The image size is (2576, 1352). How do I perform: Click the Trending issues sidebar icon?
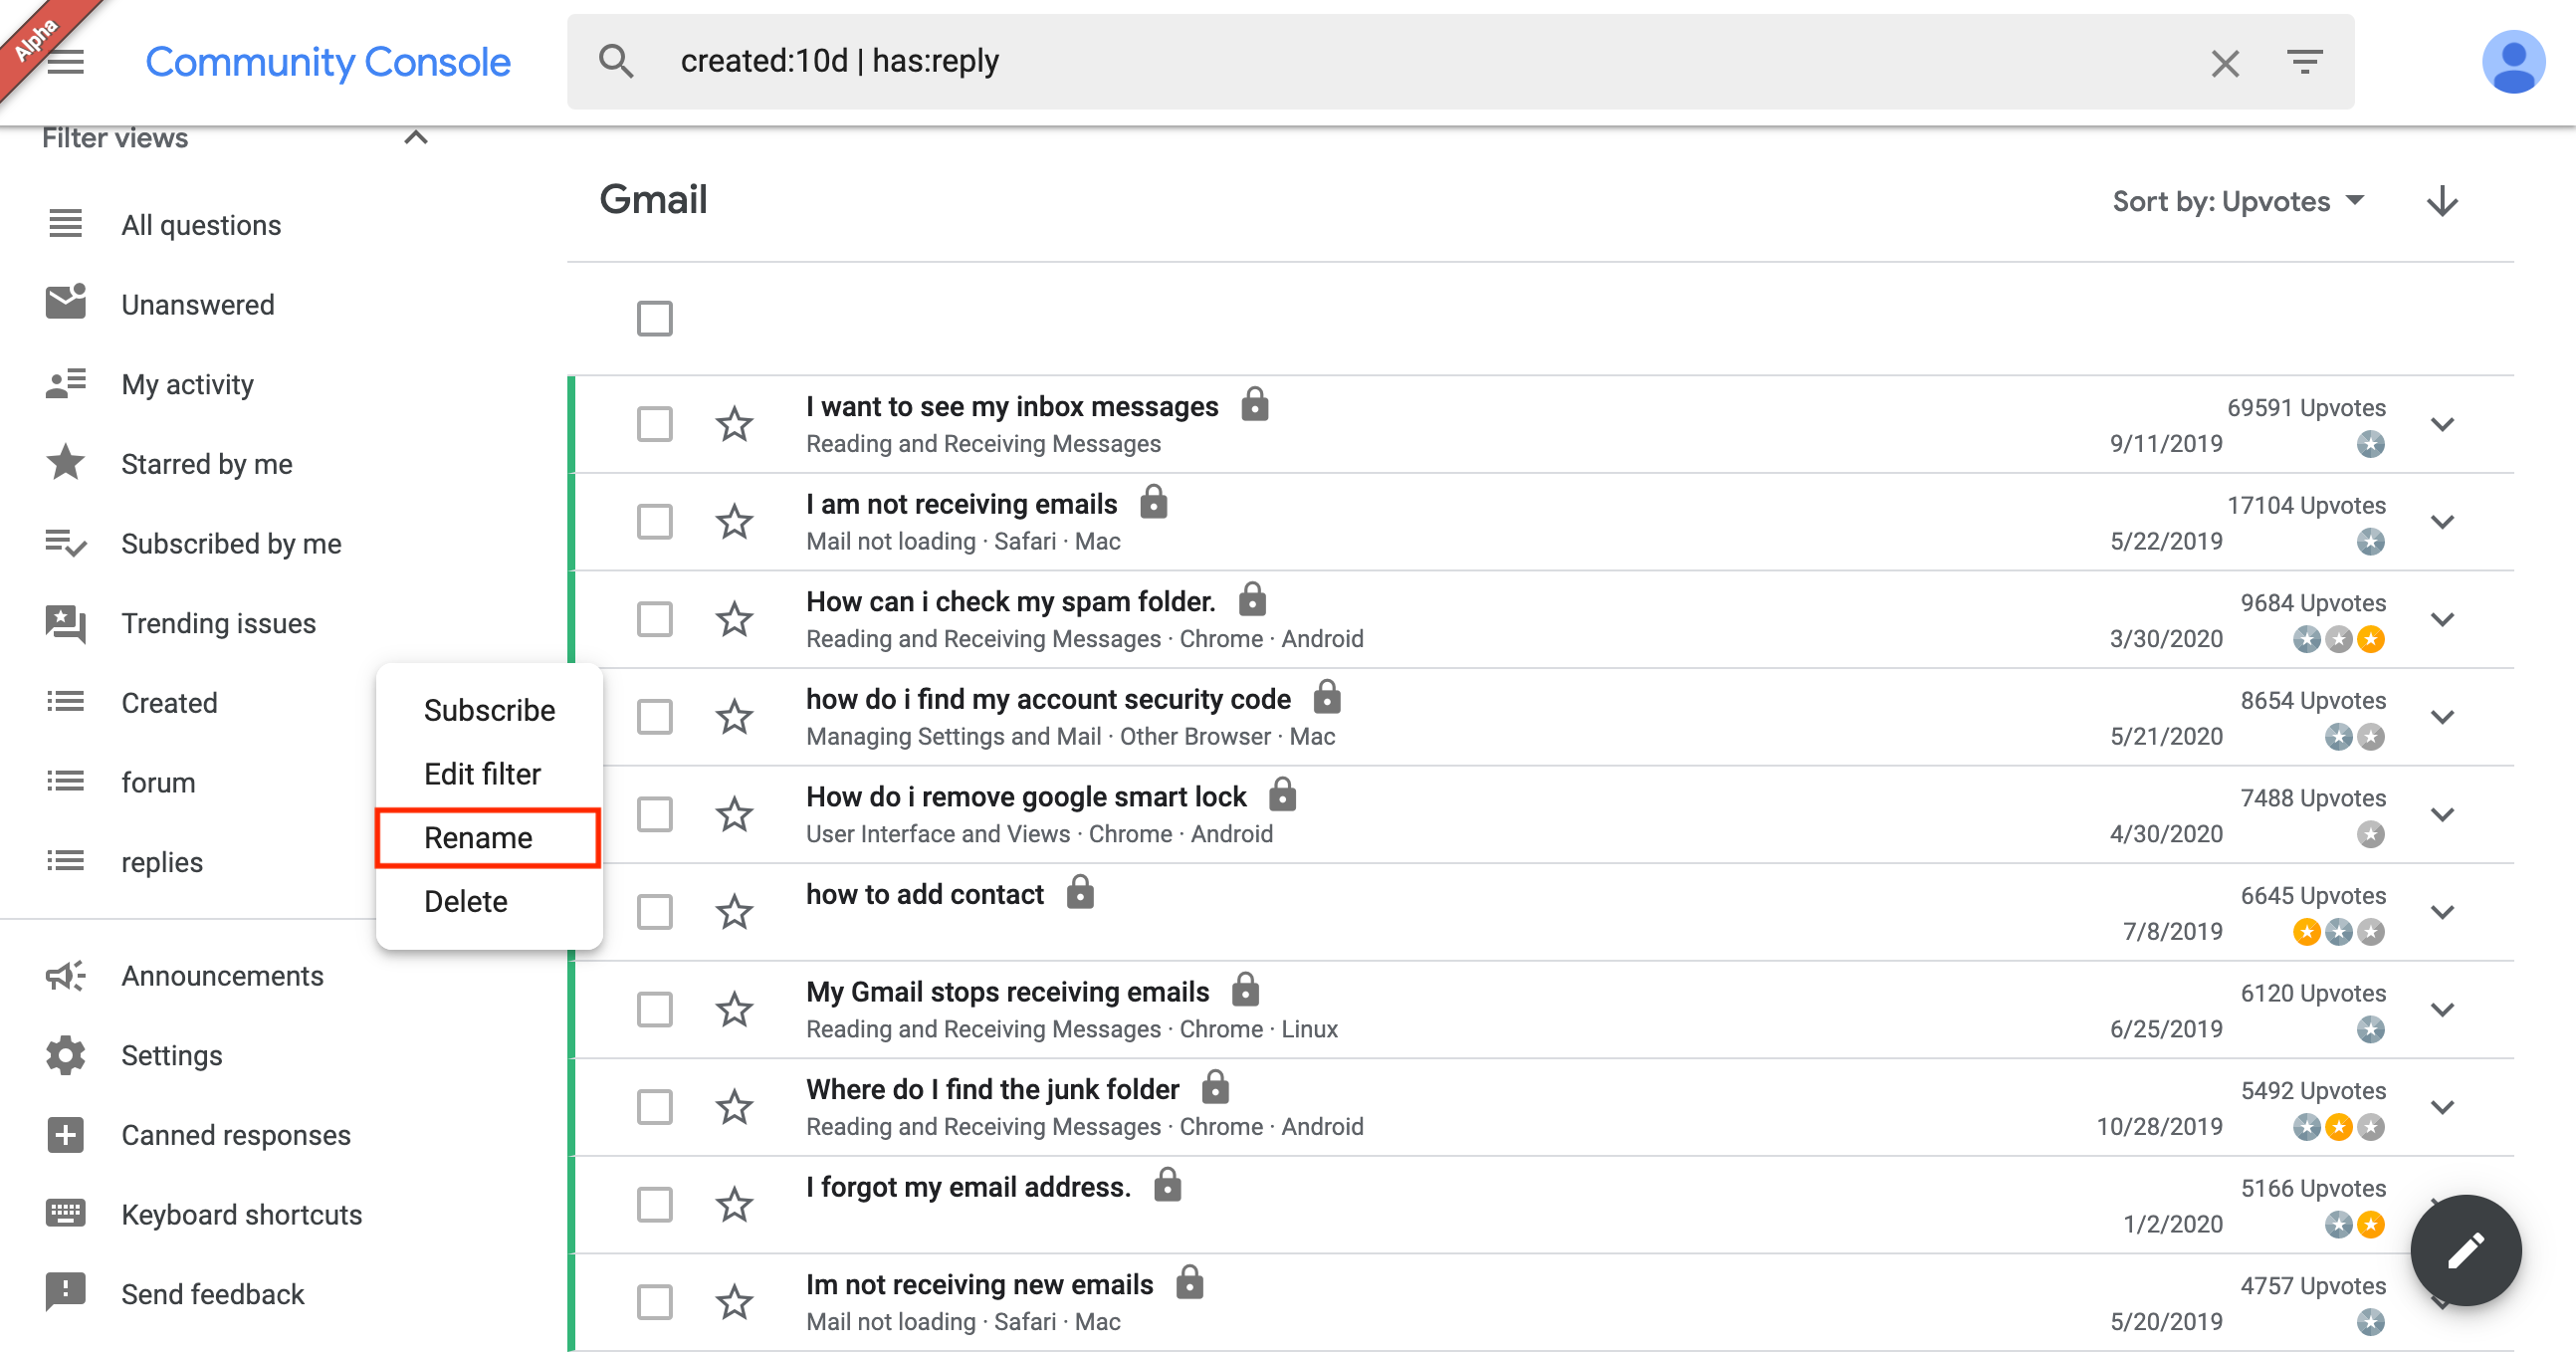(66, 623)
